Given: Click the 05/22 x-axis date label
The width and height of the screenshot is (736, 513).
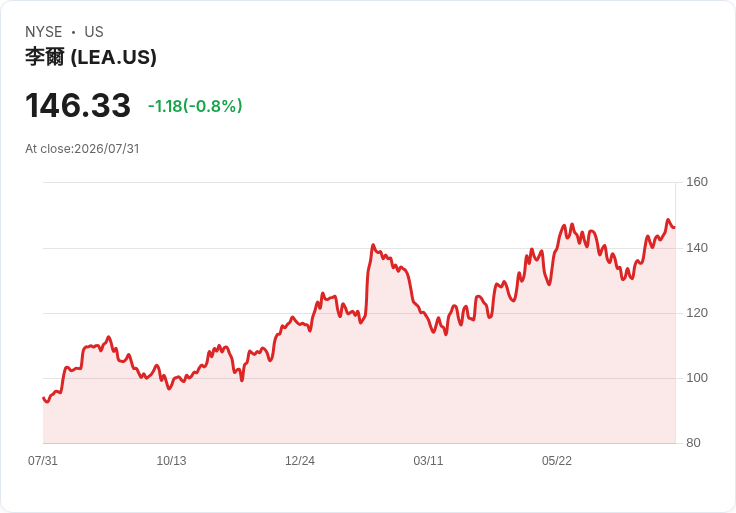Looking at the screenshot, I should coord(557,460).
